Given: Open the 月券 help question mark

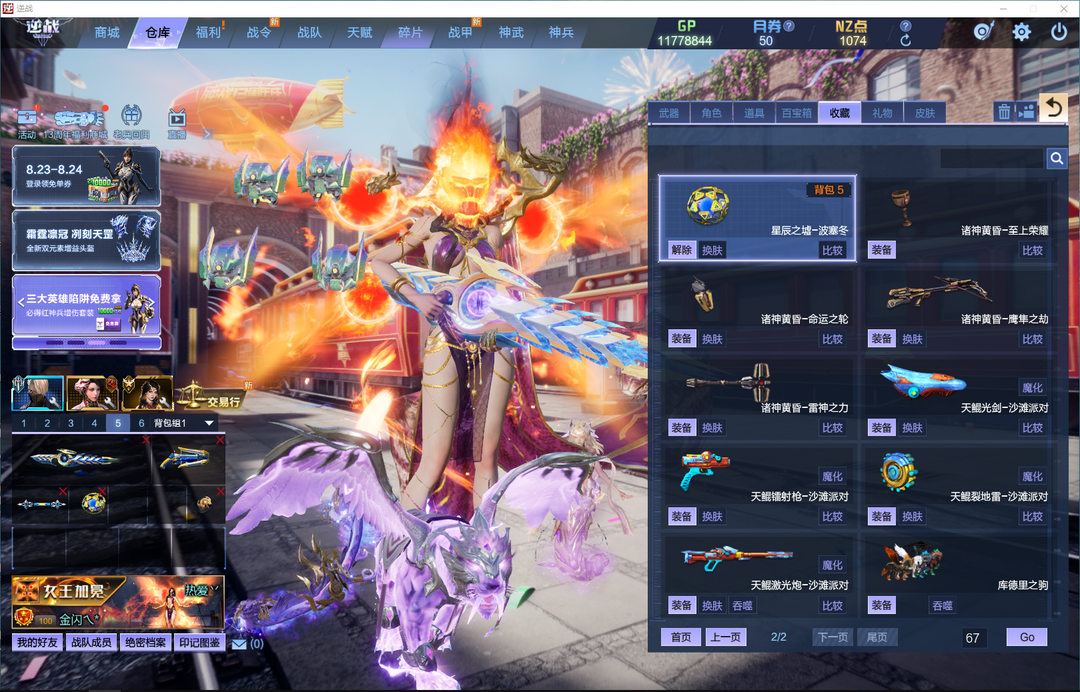Looking at the screenshot, I should point(789,26).
